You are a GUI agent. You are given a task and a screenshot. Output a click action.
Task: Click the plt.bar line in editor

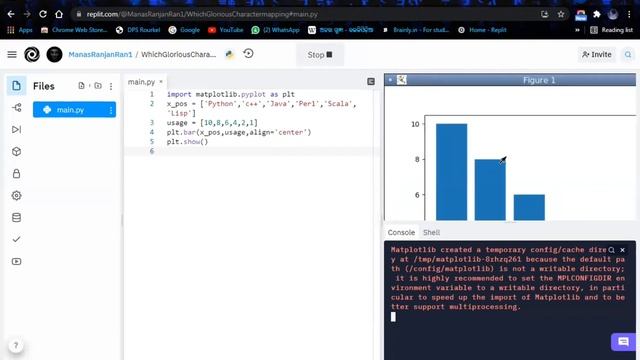tap(239, 132)
